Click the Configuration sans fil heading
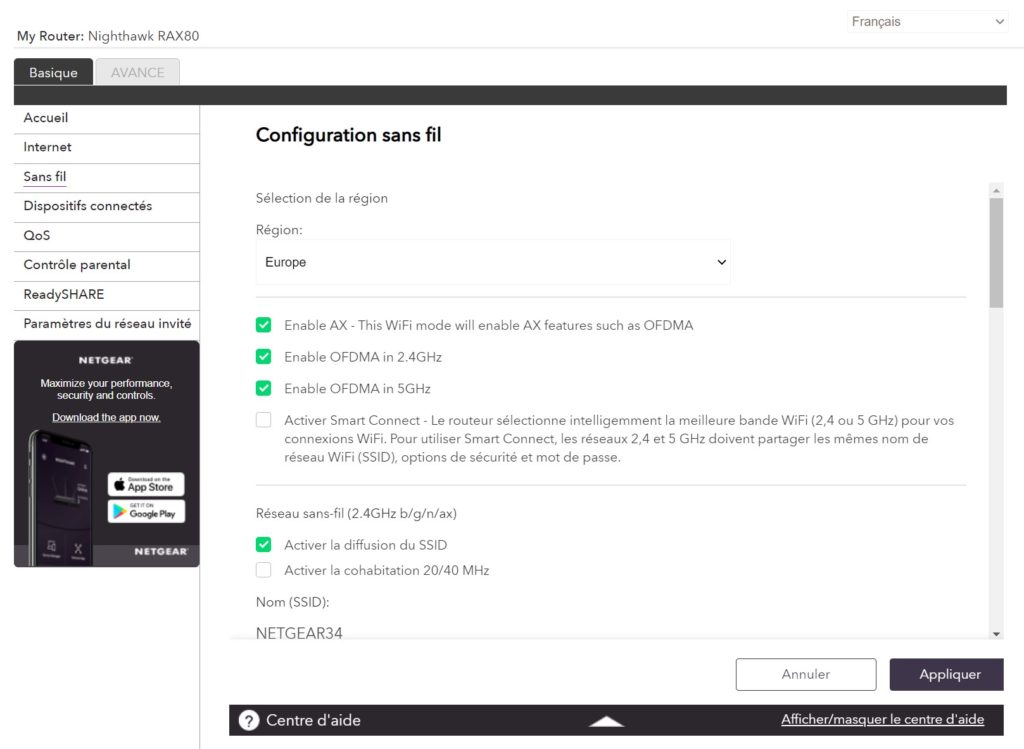Image resolution: width=1024 pixels, height=749 pixels. tap(349, 135)
